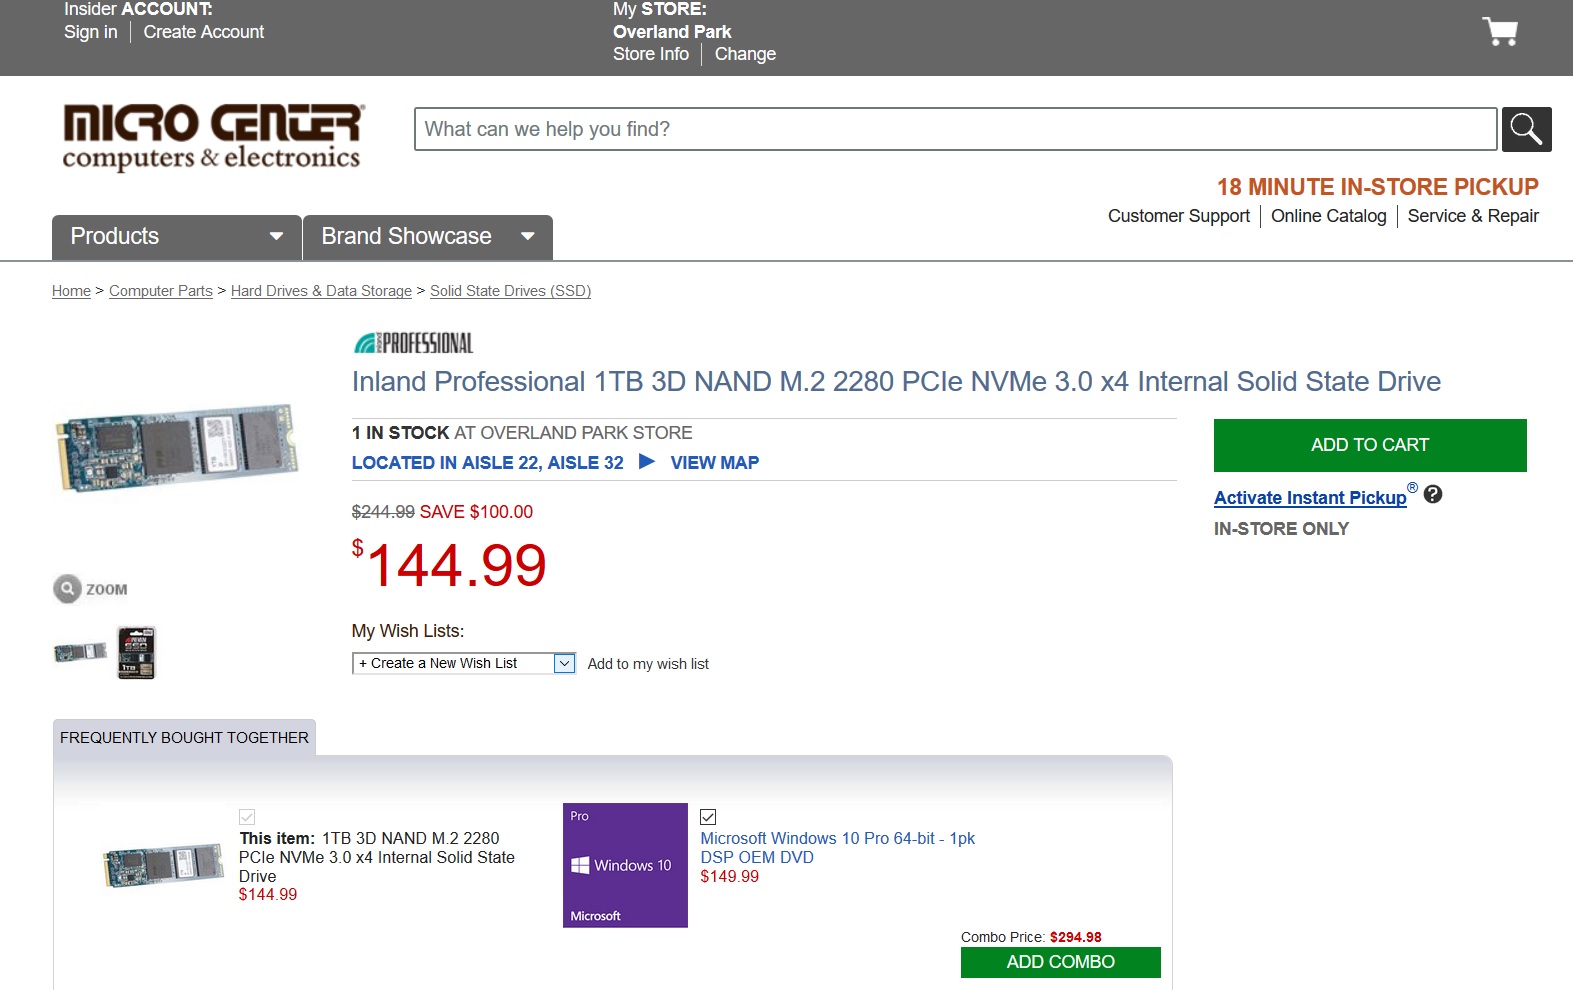Click the search text input field
The height and width of the screenshot is (990, 1573).
click(x=955, y=129)
